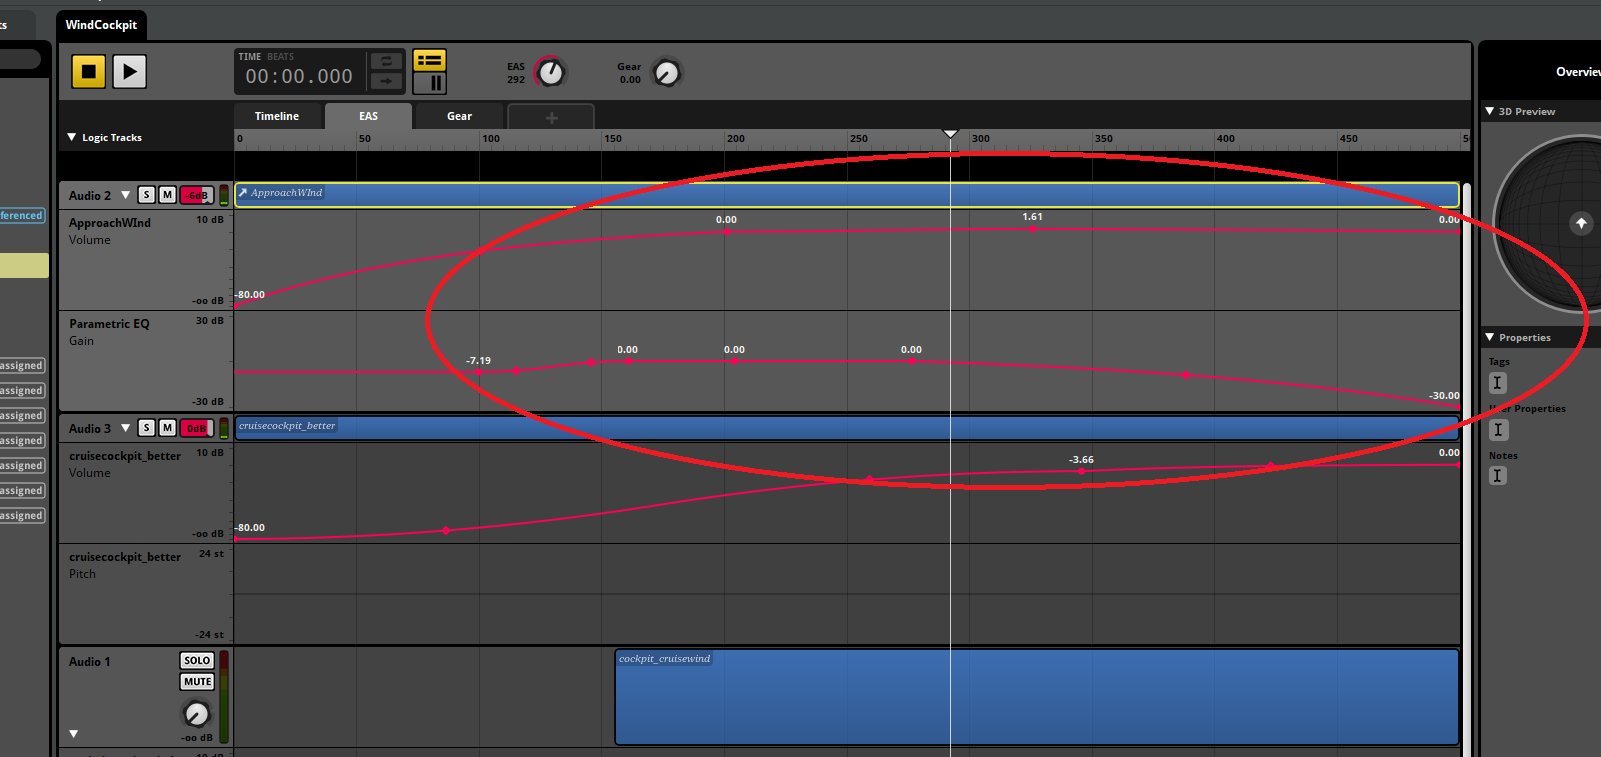Add a new parameter sheet with plus tab
The width and height of the screenshot is (1601, 757).
click(x=551, y=117)
